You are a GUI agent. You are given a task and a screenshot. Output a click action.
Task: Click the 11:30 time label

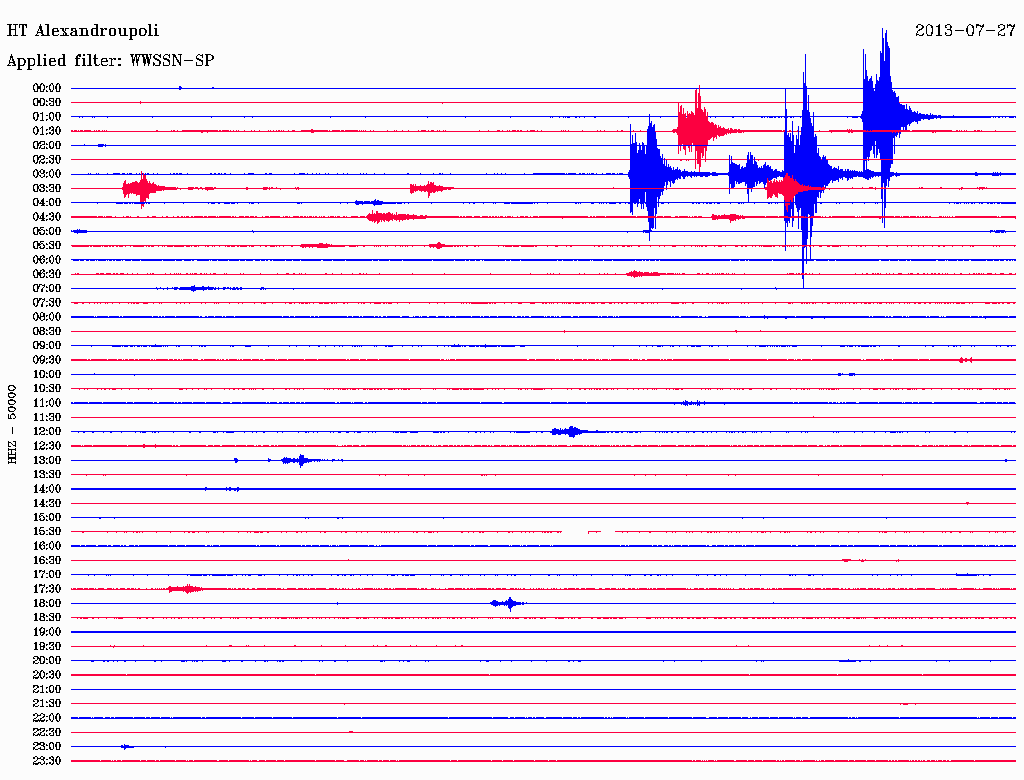tap(47, 417)
